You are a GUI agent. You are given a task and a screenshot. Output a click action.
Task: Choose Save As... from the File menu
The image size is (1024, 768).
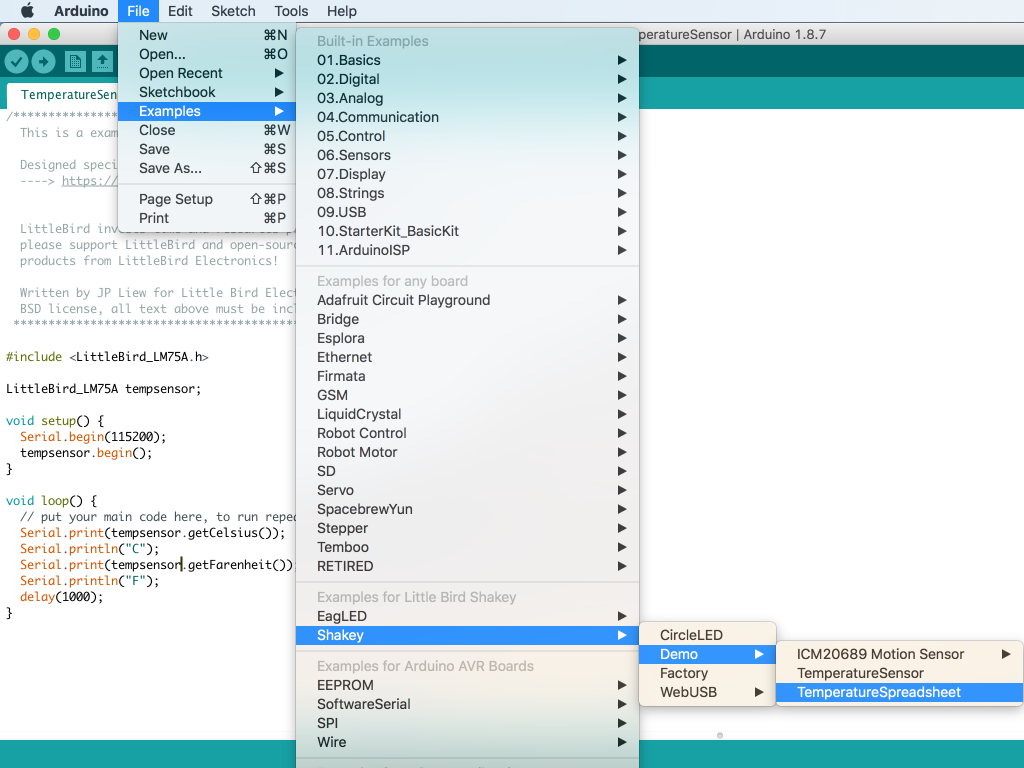(x=207, y=168)
